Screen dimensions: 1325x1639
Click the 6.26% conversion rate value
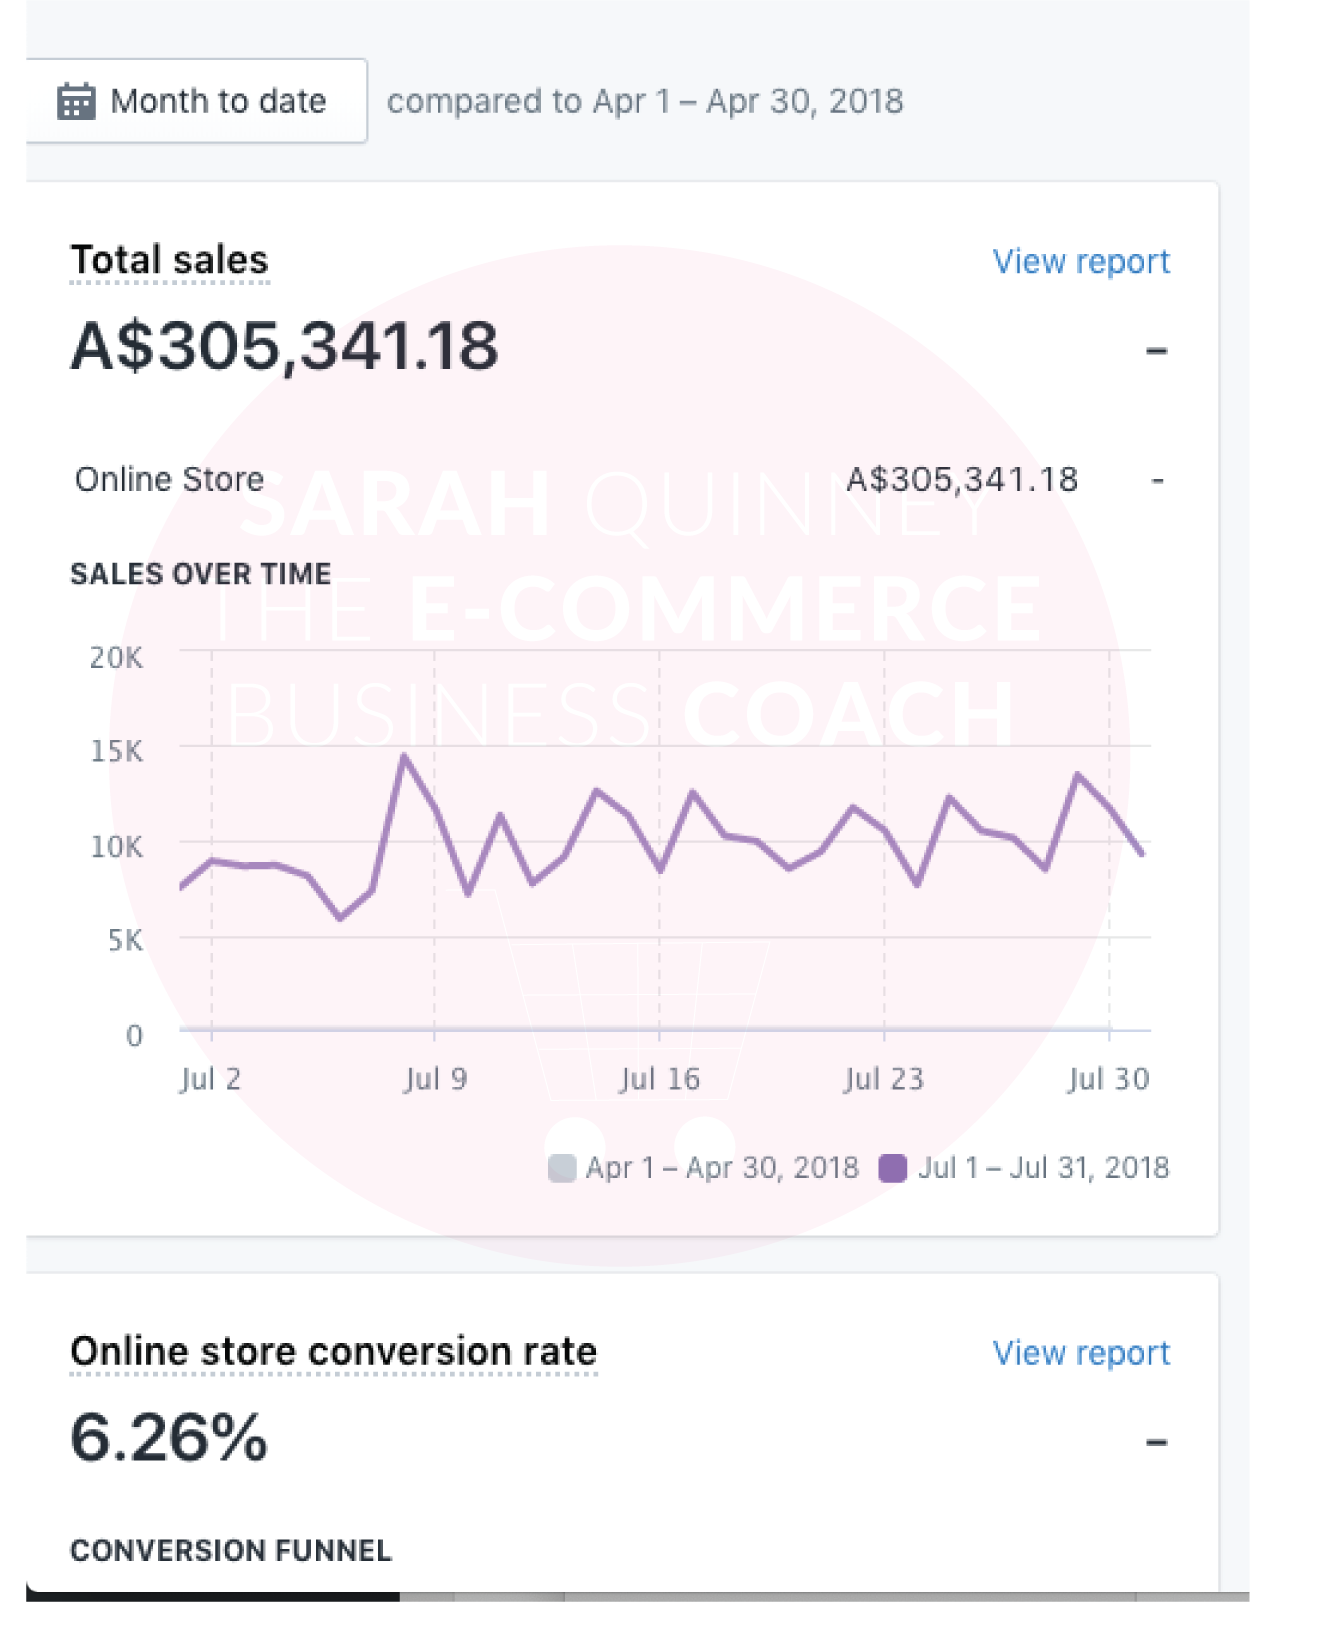pyautogui.click(x=169, y=1438)
